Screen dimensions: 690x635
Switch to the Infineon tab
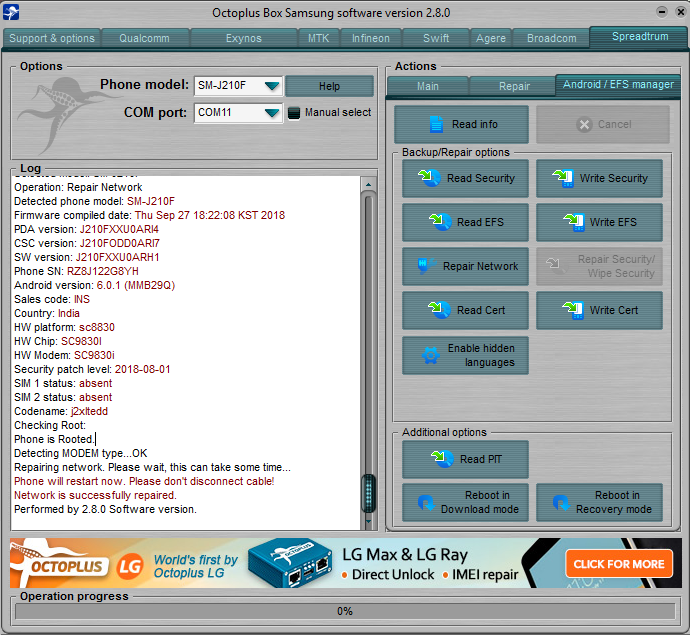click(x=371, y=38)
